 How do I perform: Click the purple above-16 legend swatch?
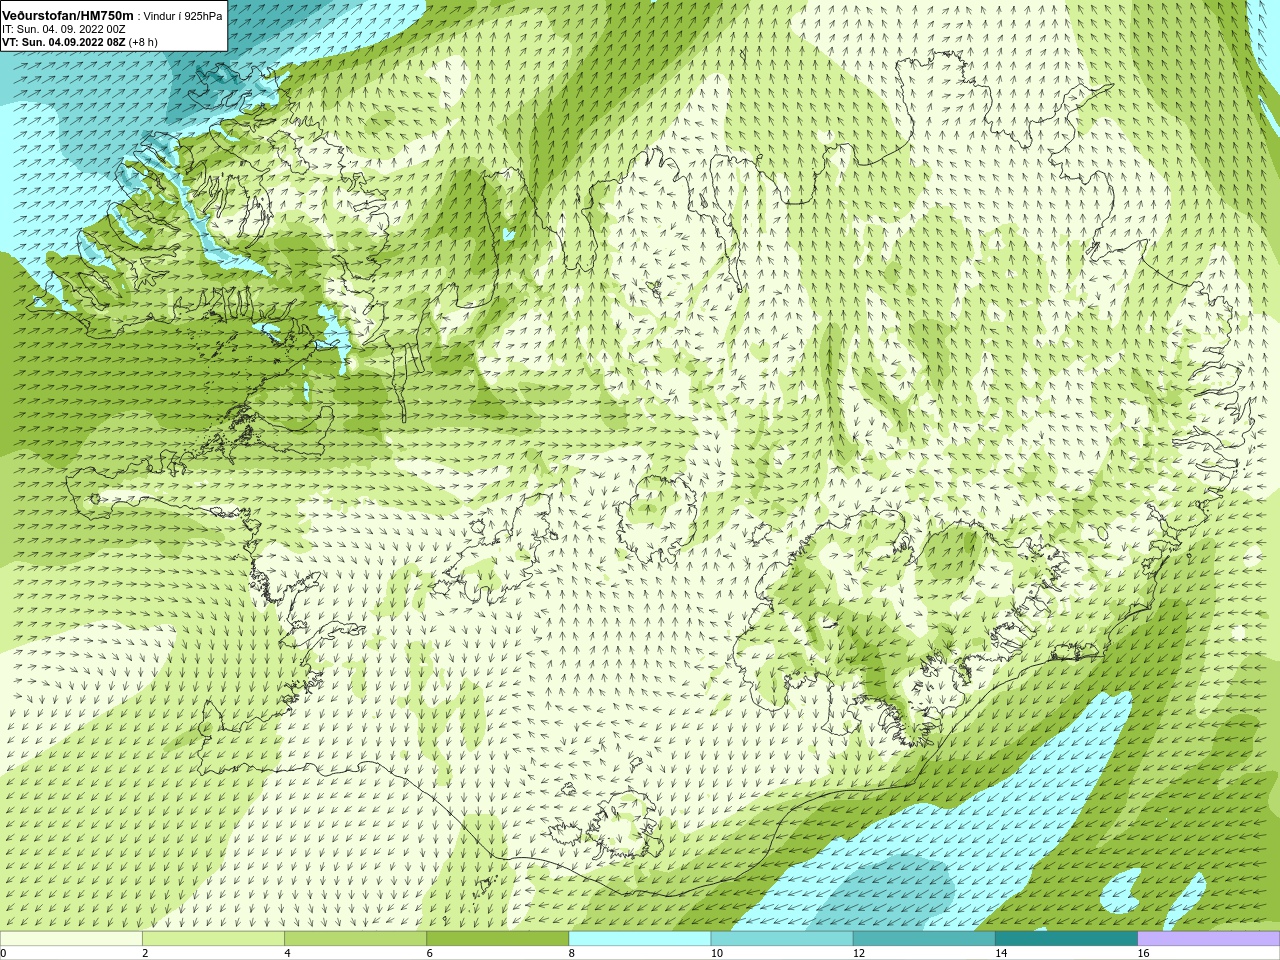pos(1209,939)
